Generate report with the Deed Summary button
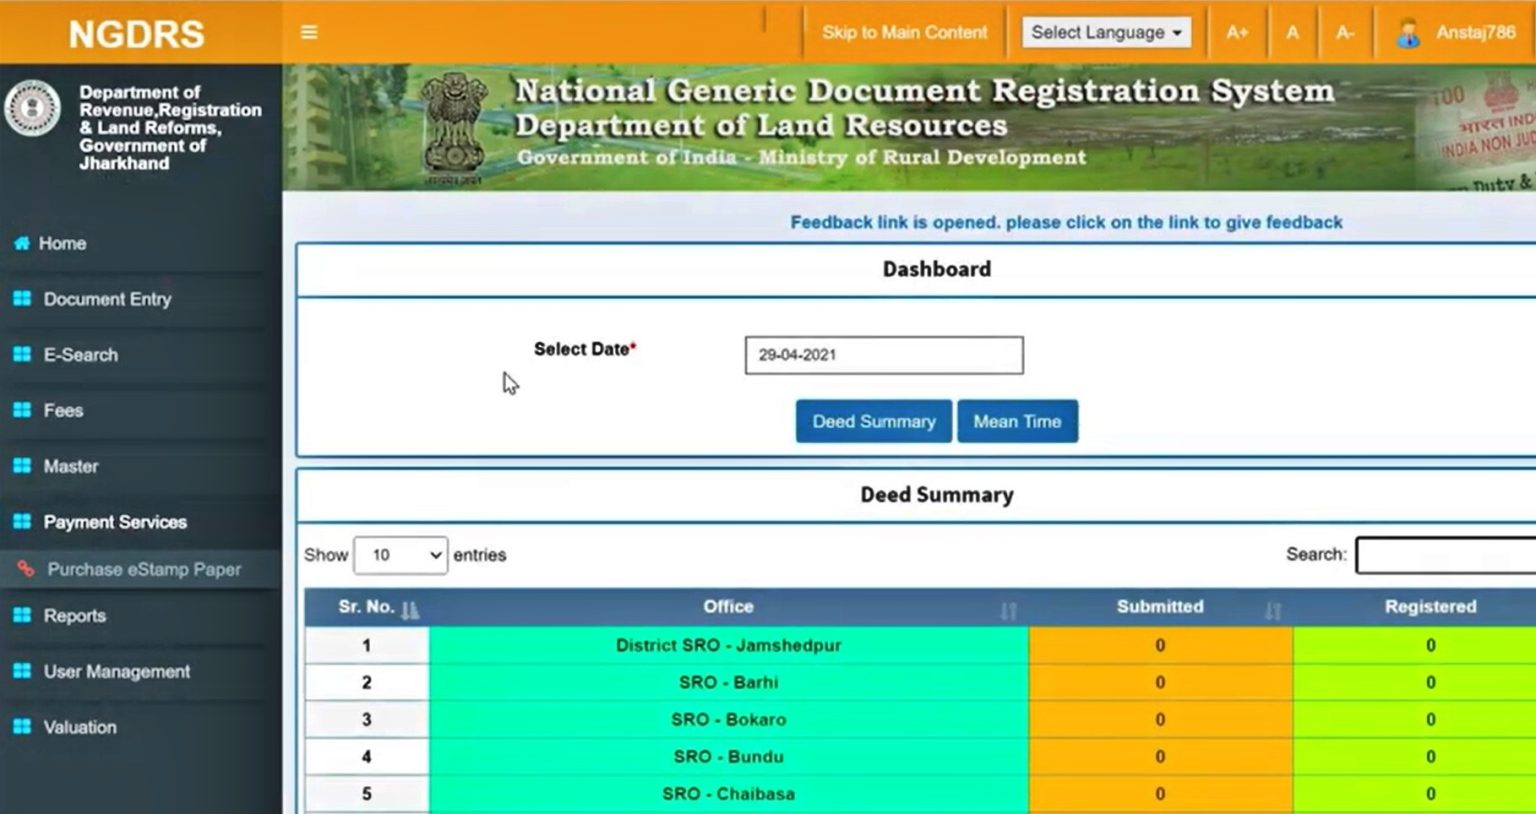This screenshot has width=1536, height=814. coord(872,421)
